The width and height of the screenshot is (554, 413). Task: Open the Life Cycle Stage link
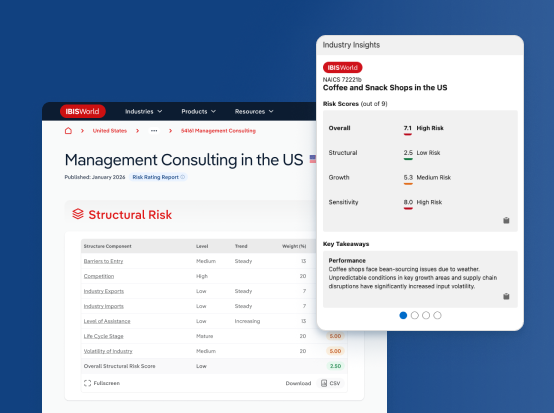tap(104, 336)
